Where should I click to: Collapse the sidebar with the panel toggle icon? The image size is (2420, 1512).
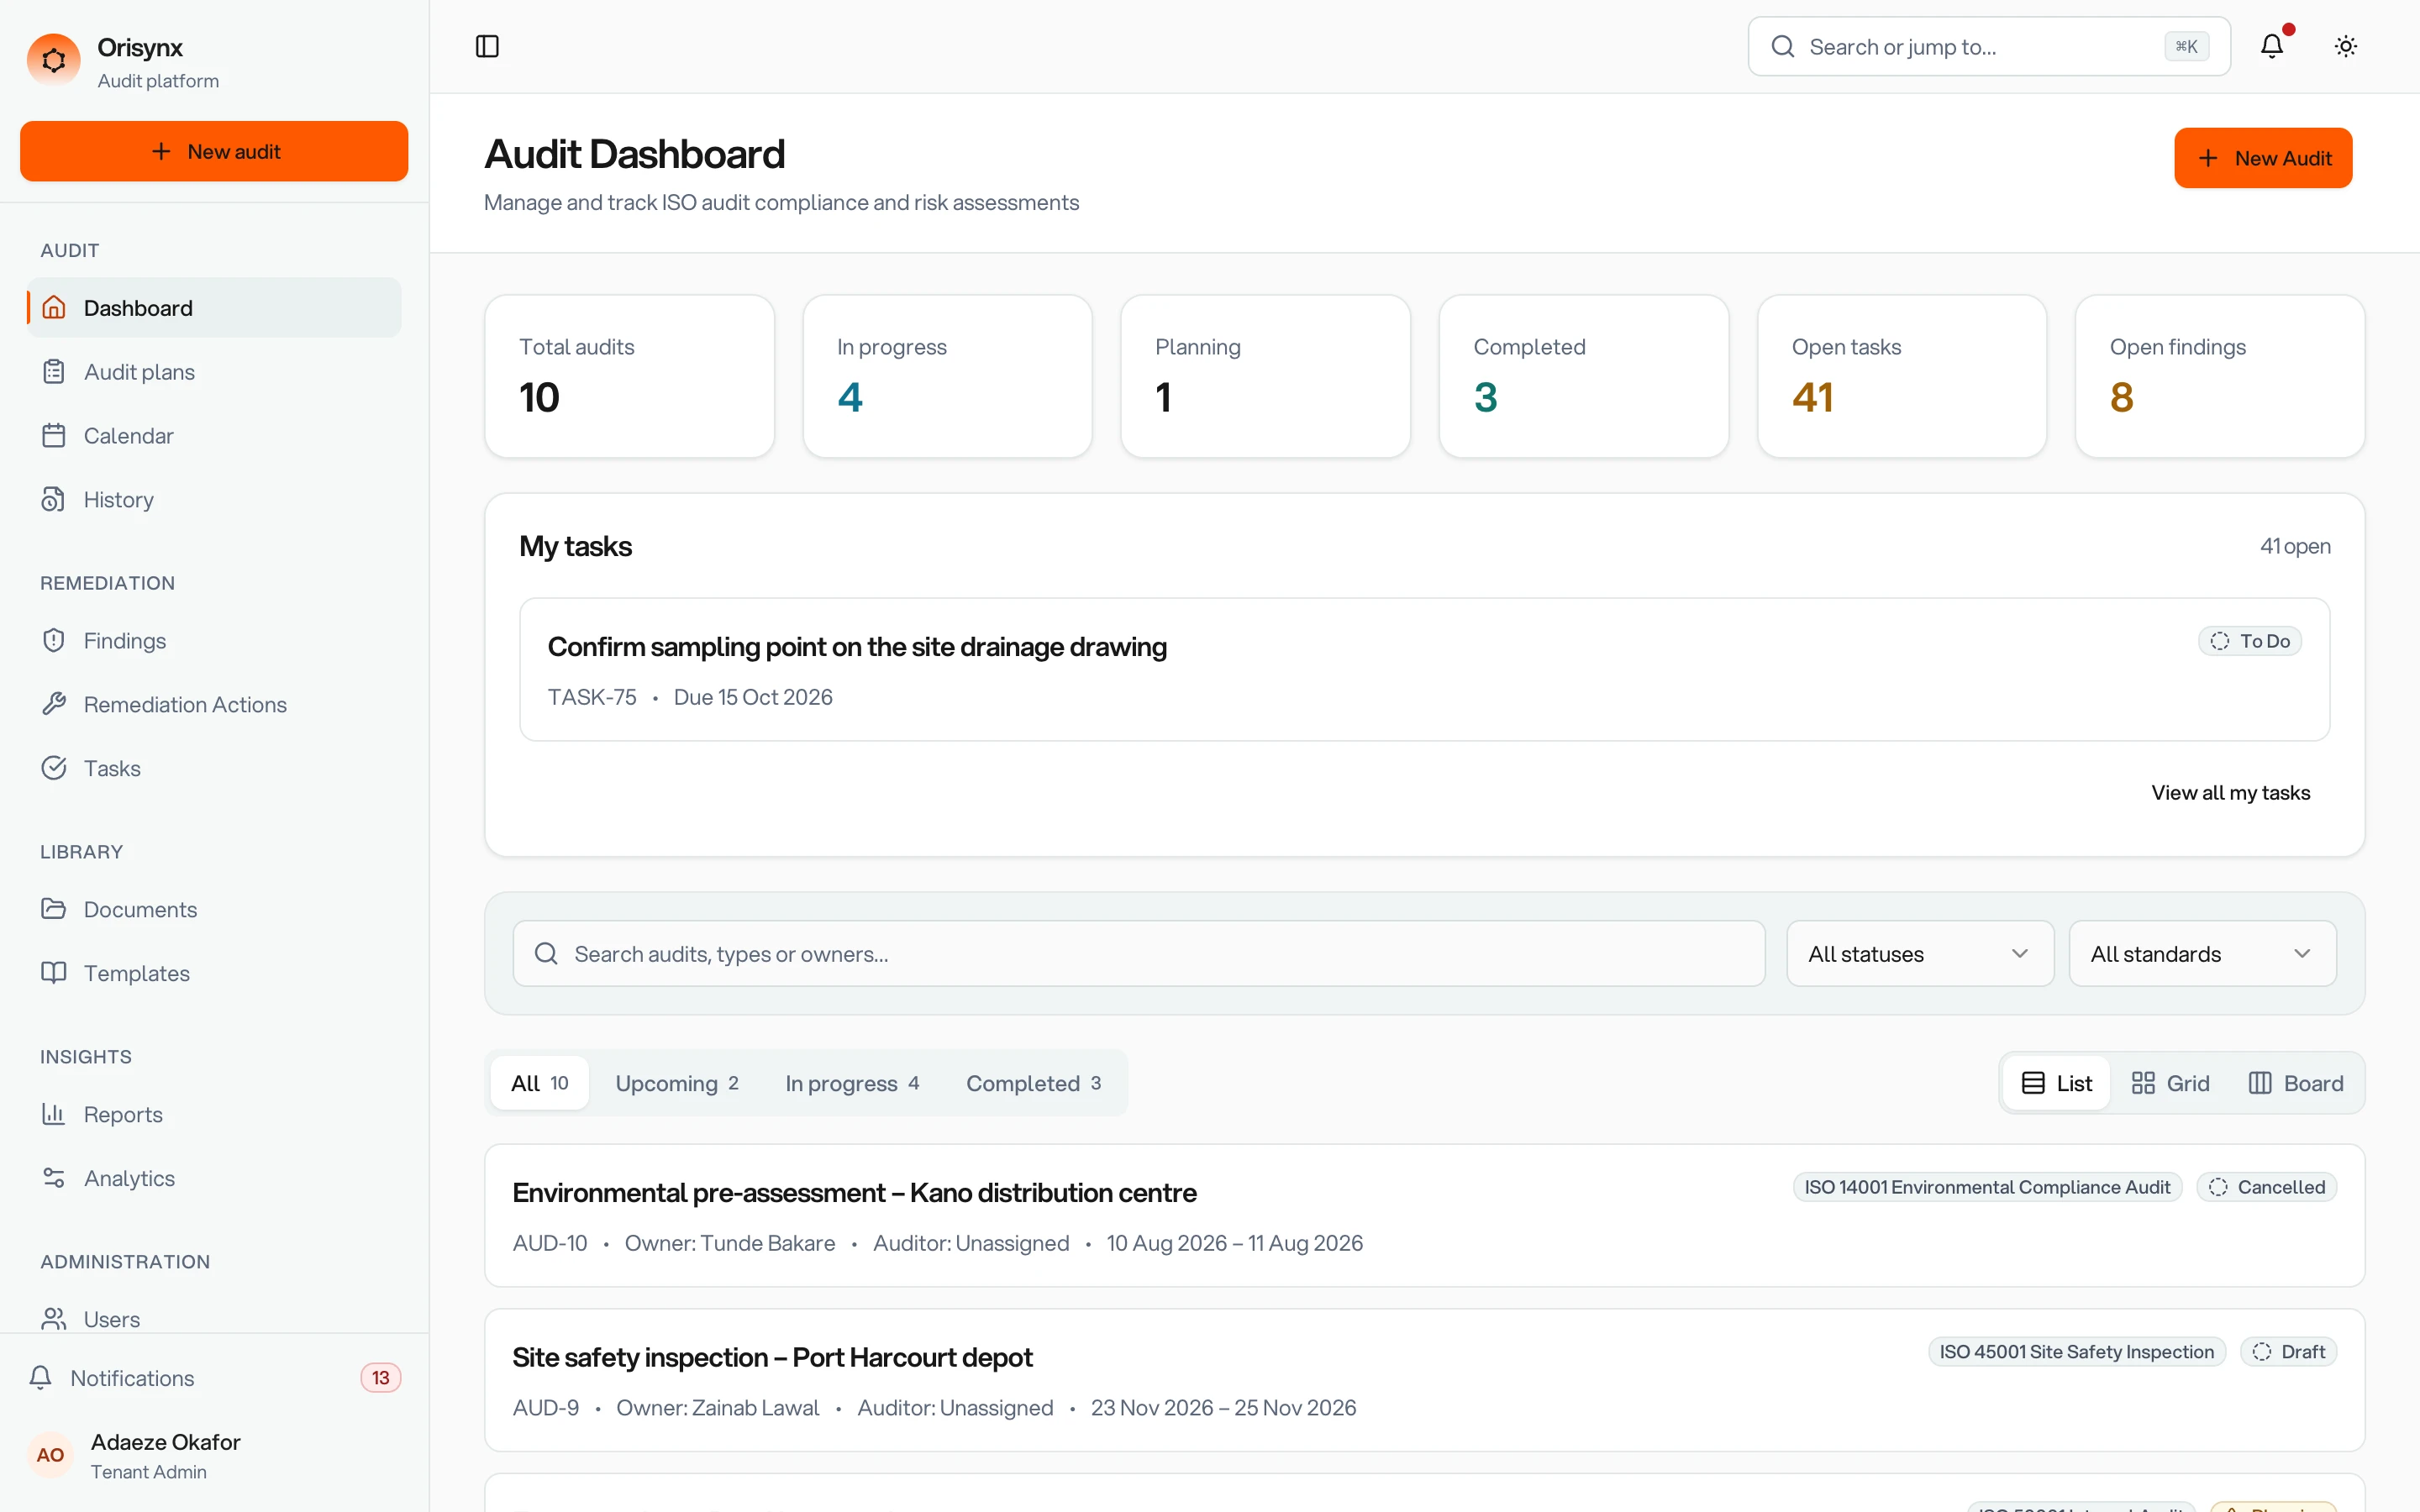coord(487,47)
